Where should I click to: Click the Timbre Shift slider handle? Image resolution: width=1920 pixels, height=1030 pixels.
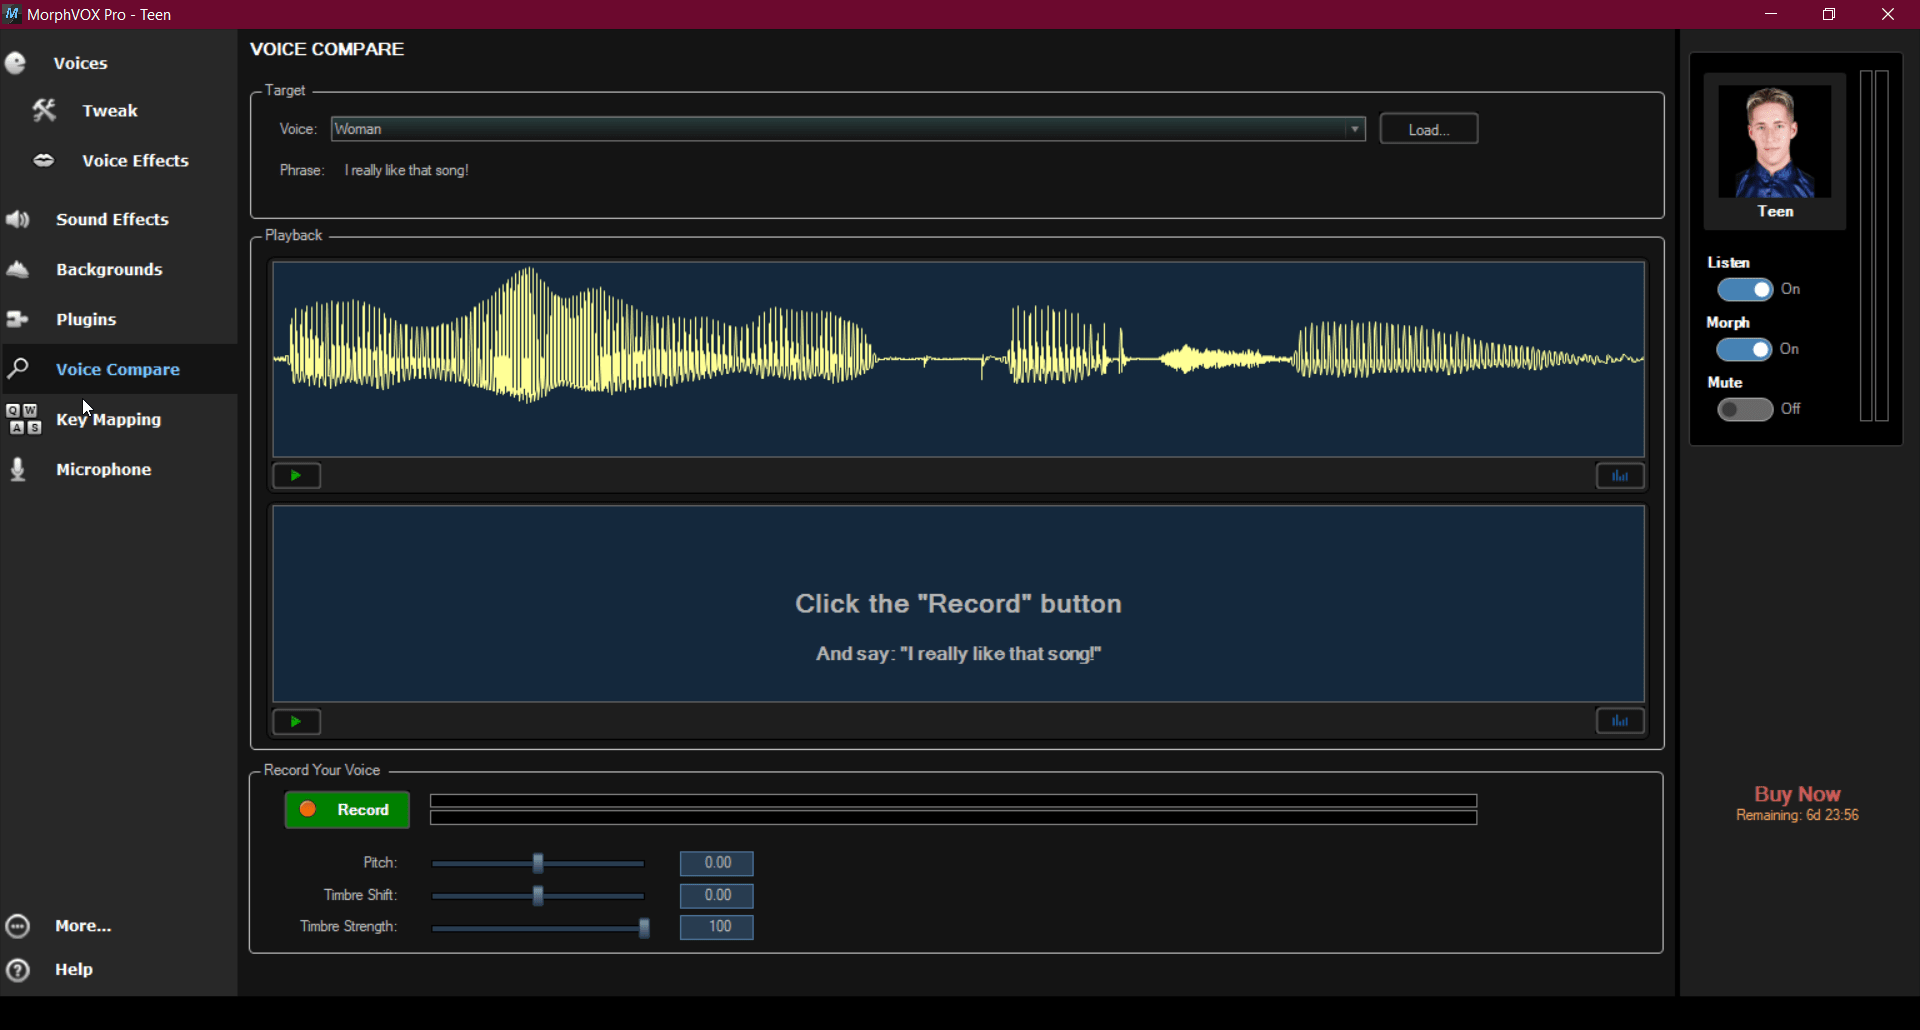coord(538,895)
